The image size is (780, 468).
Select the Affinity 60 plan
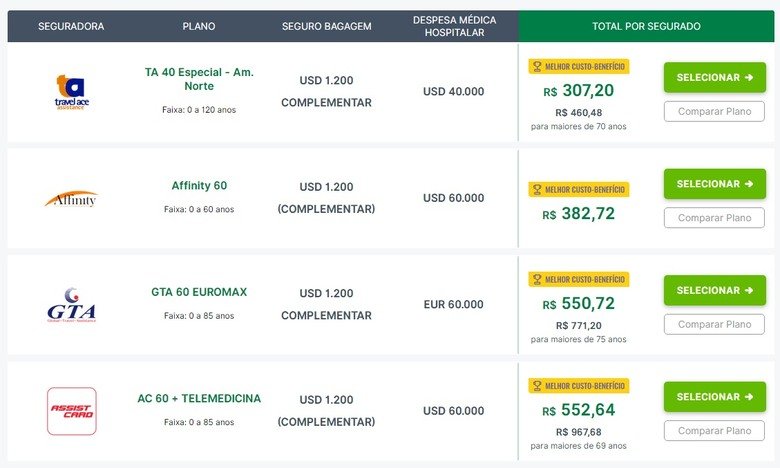pyautogui.click(x=715, y=184)
